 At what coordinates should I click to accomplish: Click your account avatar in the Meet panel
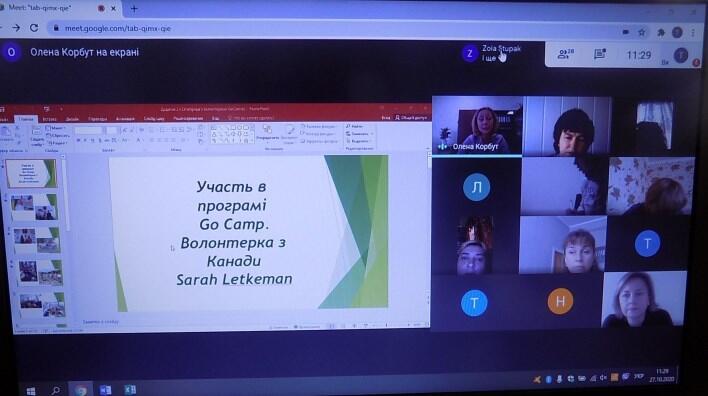click(681, 55)
